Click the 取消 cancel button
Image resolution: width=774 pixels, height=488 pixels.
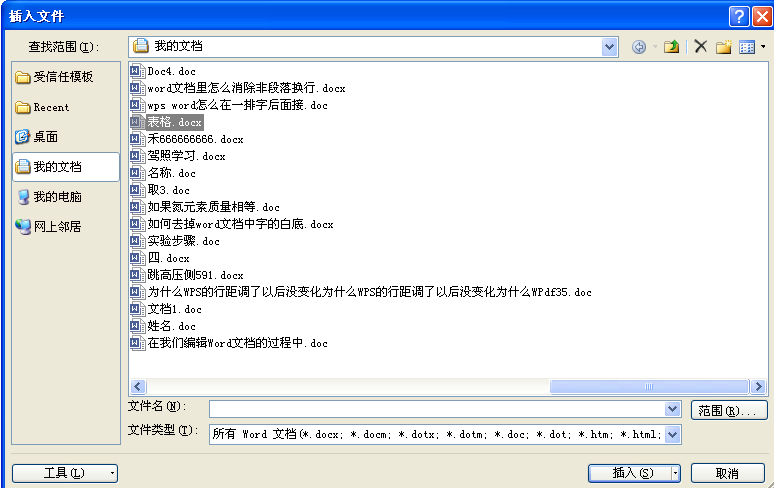click(x=728, y=474)
